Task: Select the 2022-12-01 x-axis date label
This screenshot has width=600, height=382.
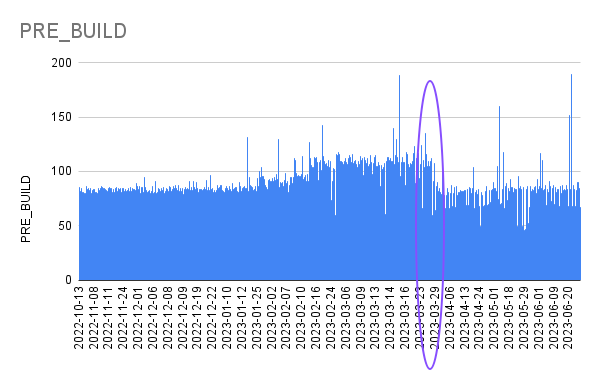Action: 138,318
